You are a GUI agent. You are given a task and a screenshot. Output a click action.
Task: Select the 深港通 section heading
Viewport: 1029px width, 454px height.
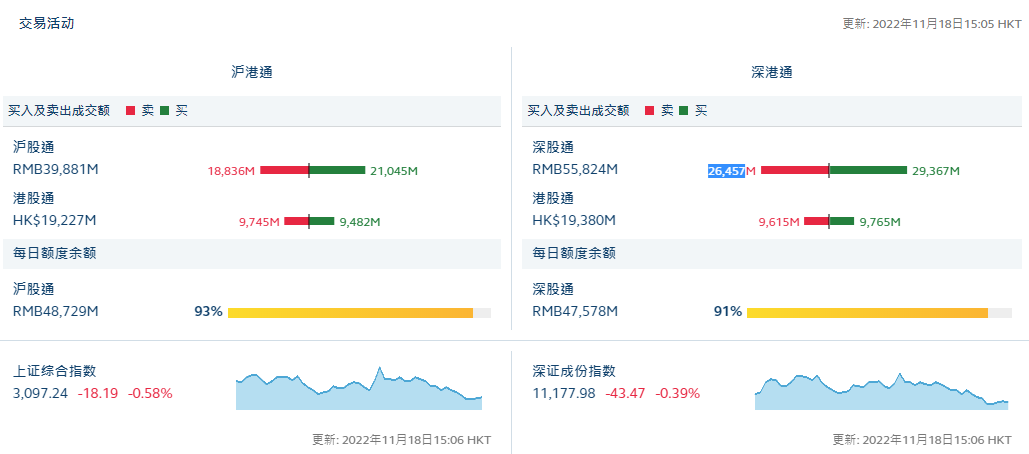(771, 72)
